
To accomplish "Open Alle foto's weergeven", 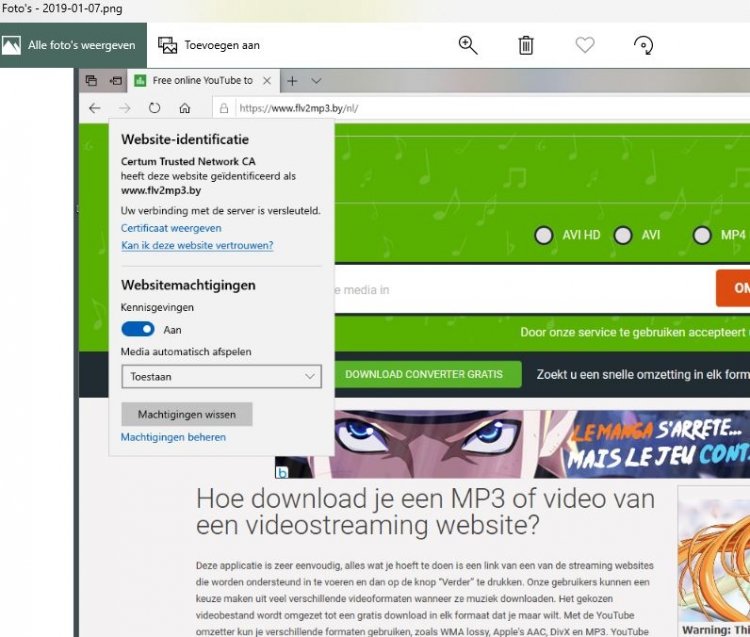I will click(x=69, y=45).
